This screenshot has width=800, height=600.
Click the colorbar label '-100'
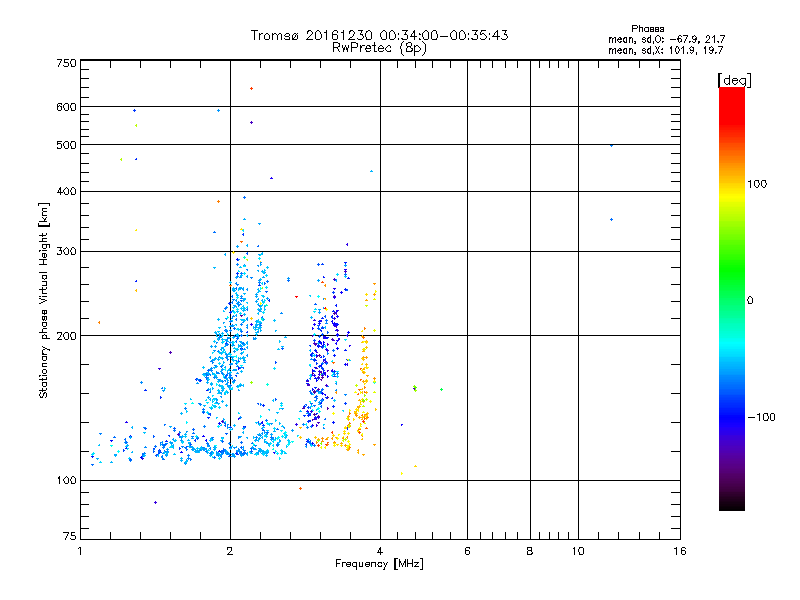point(761,417)
